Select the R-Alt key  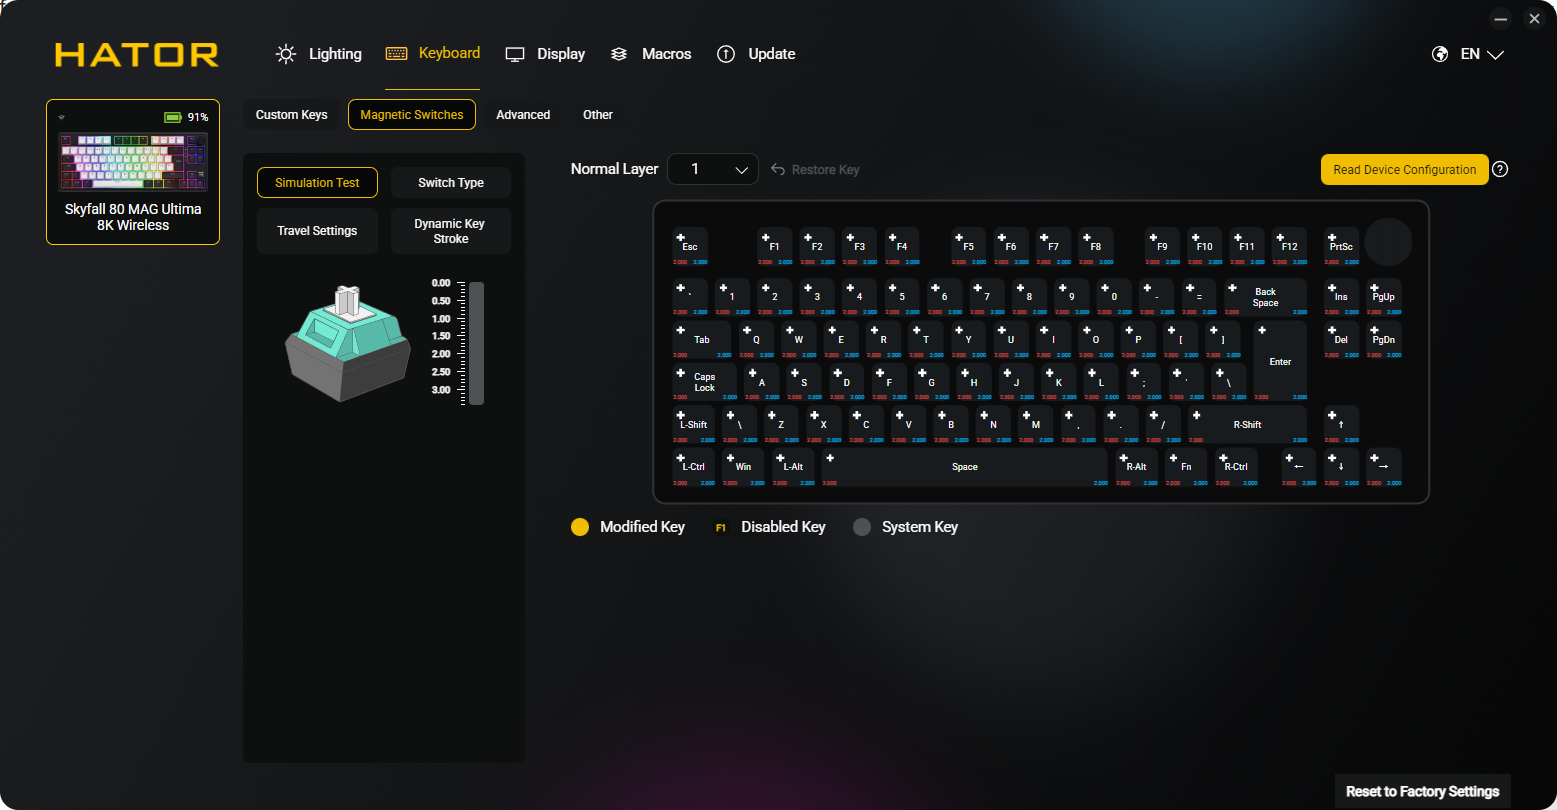(1136, 467)
